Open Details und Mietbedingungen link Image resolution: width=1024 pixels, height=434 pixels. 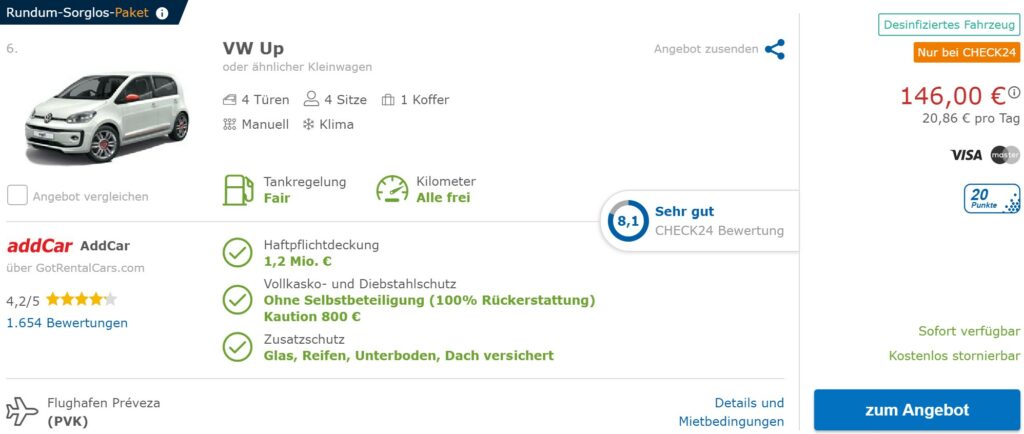[x=731, y=412]
